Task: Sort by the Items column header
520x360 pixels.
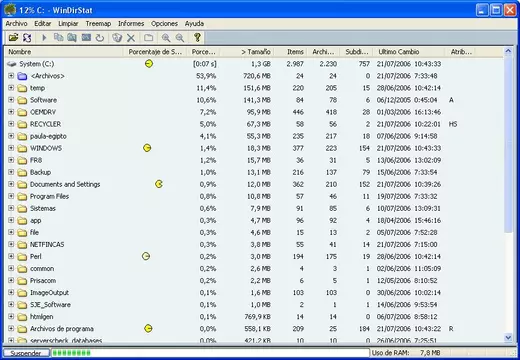Action: pos(289,52)
